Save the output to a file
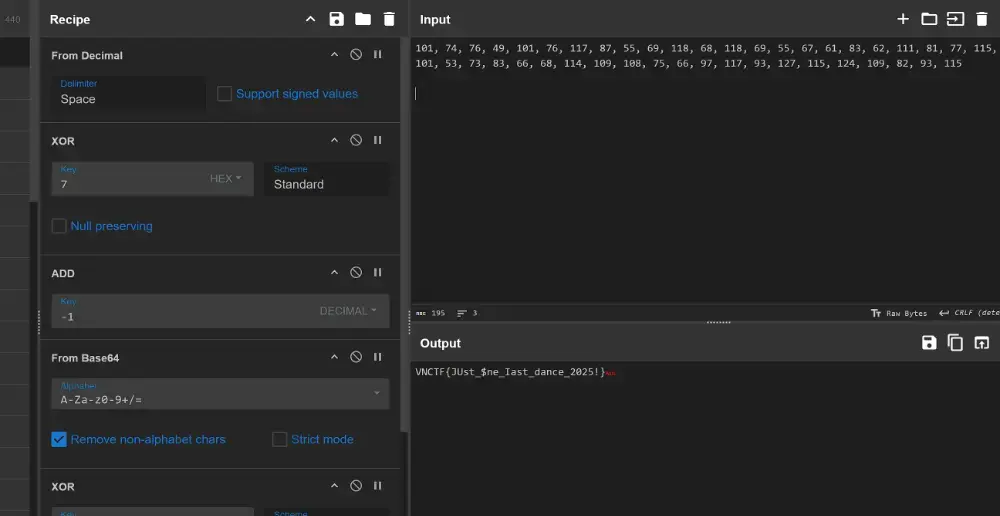 tap(929, 343)
